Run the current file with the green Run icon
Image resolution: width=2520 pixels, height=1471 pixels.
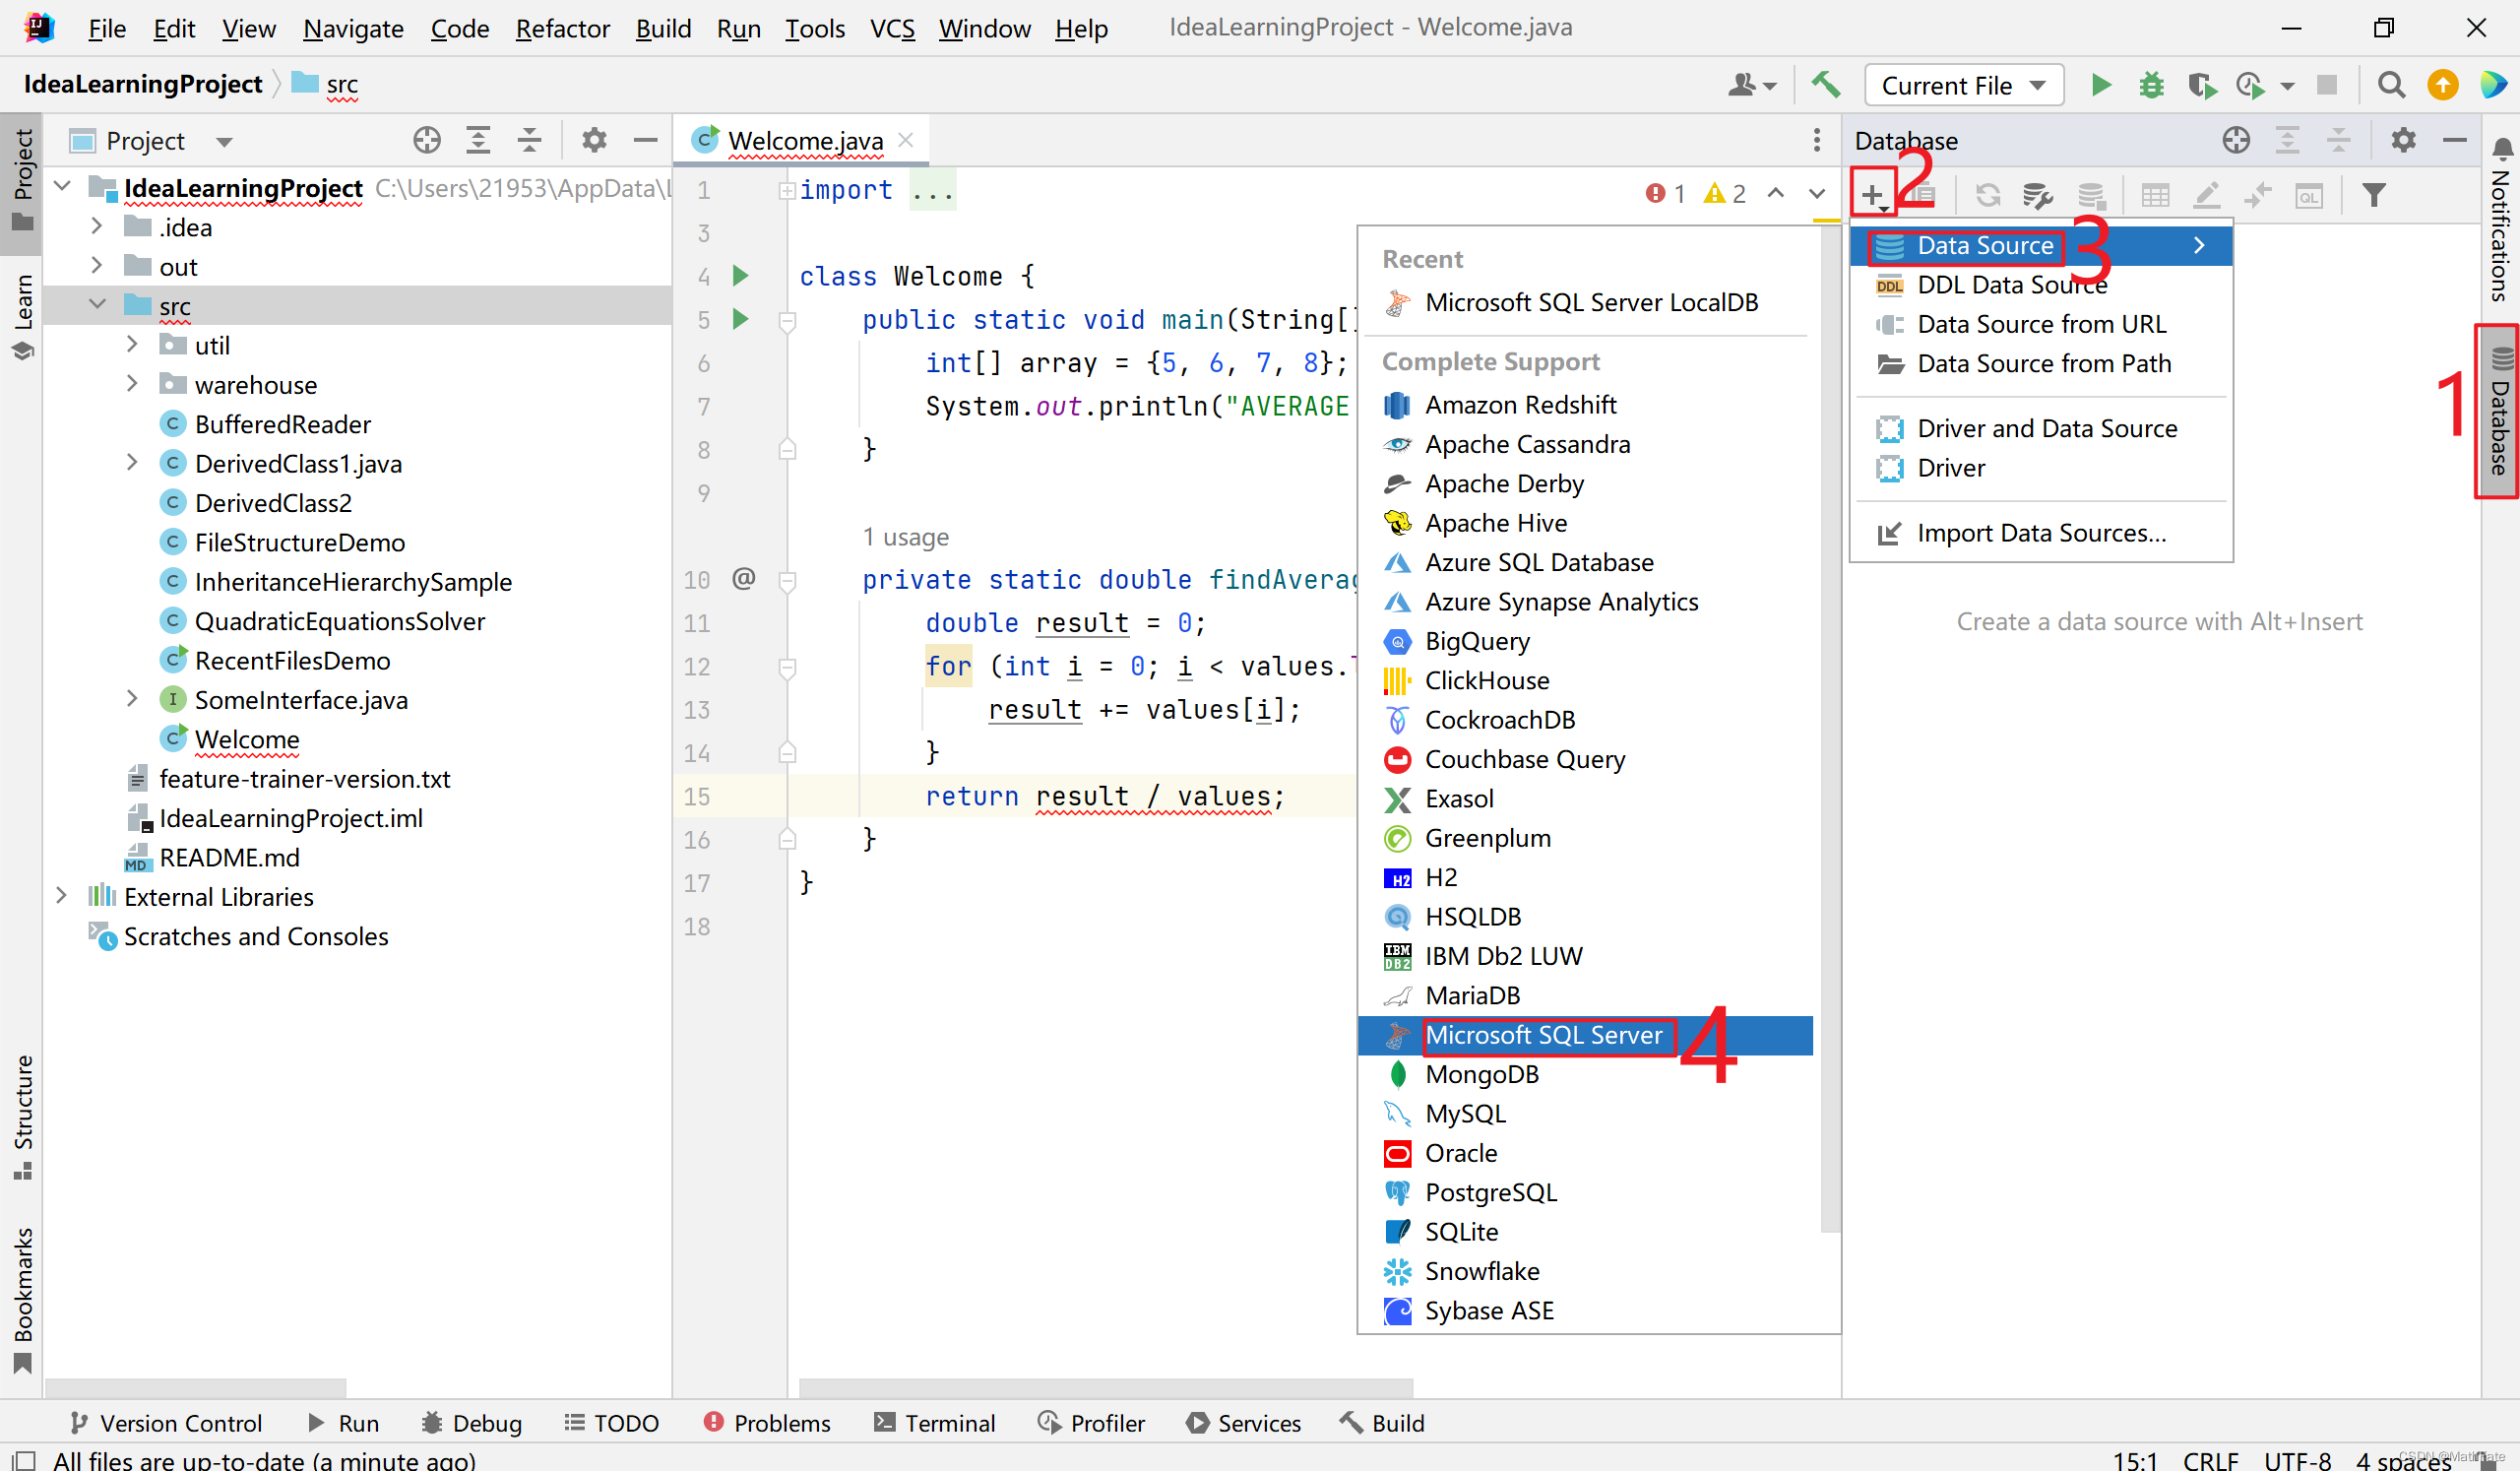click(2101, 85)
